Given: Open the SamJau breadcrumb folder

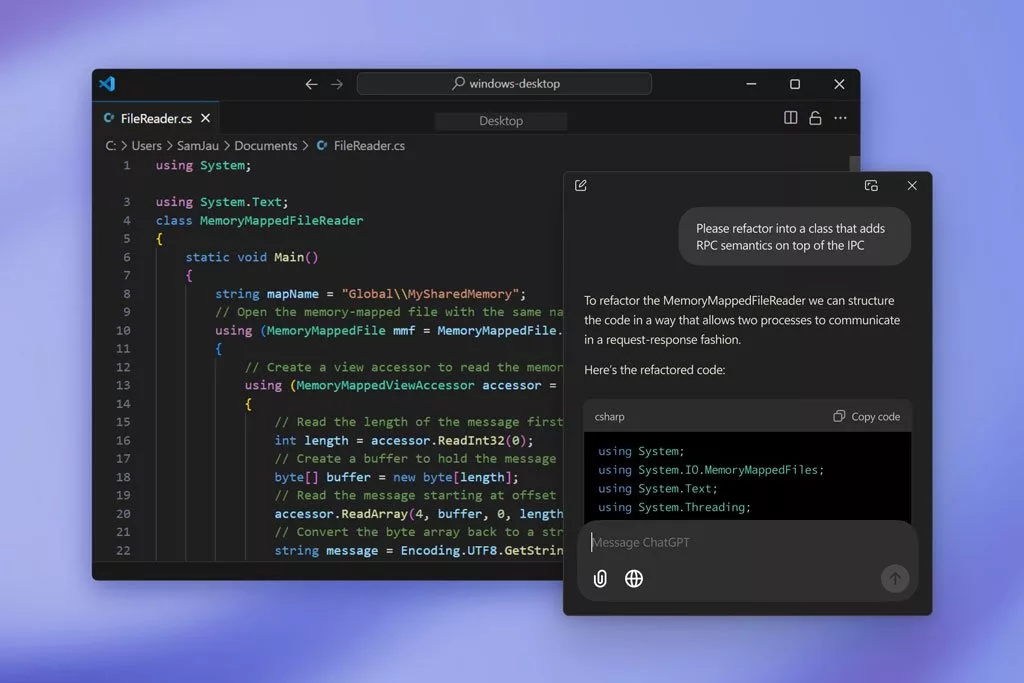Looking at the screenshot, I should click(197, 146).
